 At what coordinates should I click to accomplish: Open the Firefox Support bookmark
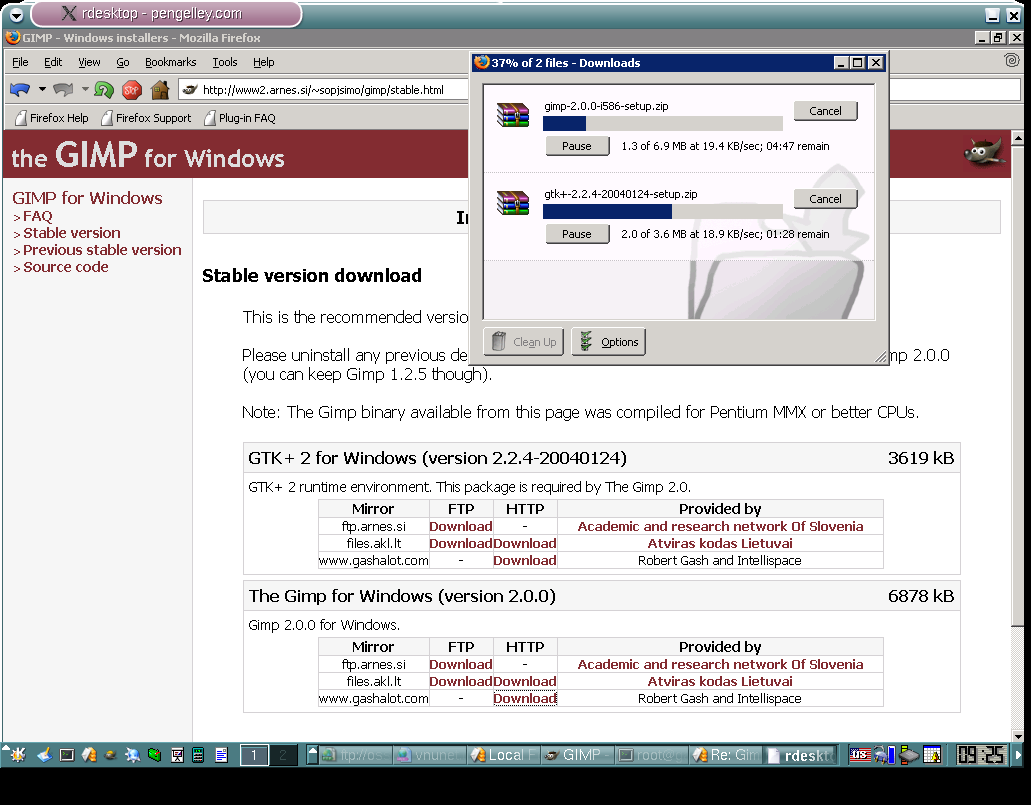(146, 118)
